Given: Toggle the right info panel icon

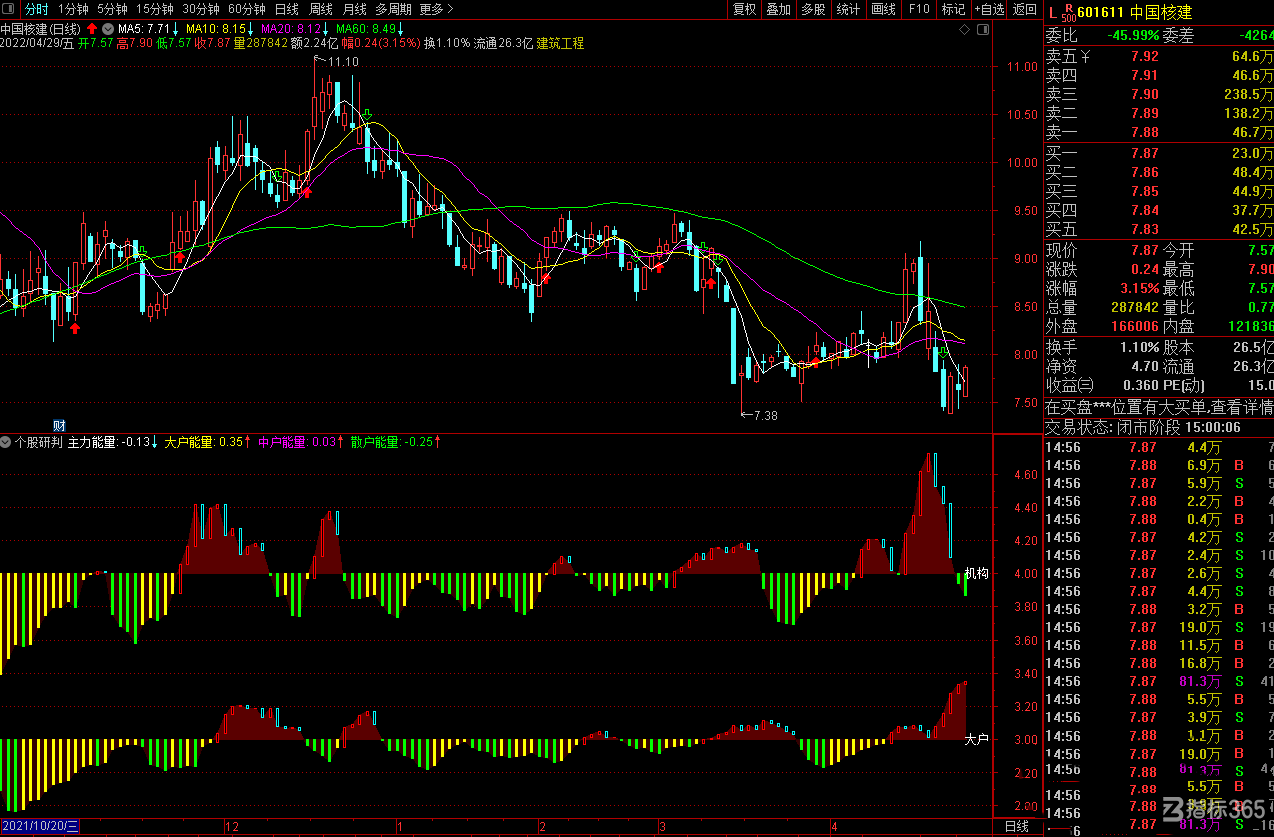Looking at the screenshot, I should [x=982, y=31].
